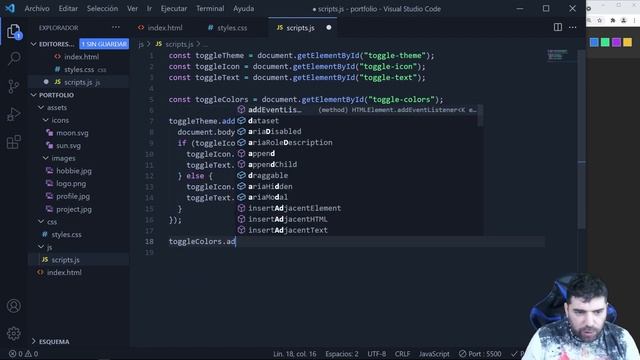Open the Archivo menu
The width and height of the screenshot is (640, 360).
click(x=37, y=9)
